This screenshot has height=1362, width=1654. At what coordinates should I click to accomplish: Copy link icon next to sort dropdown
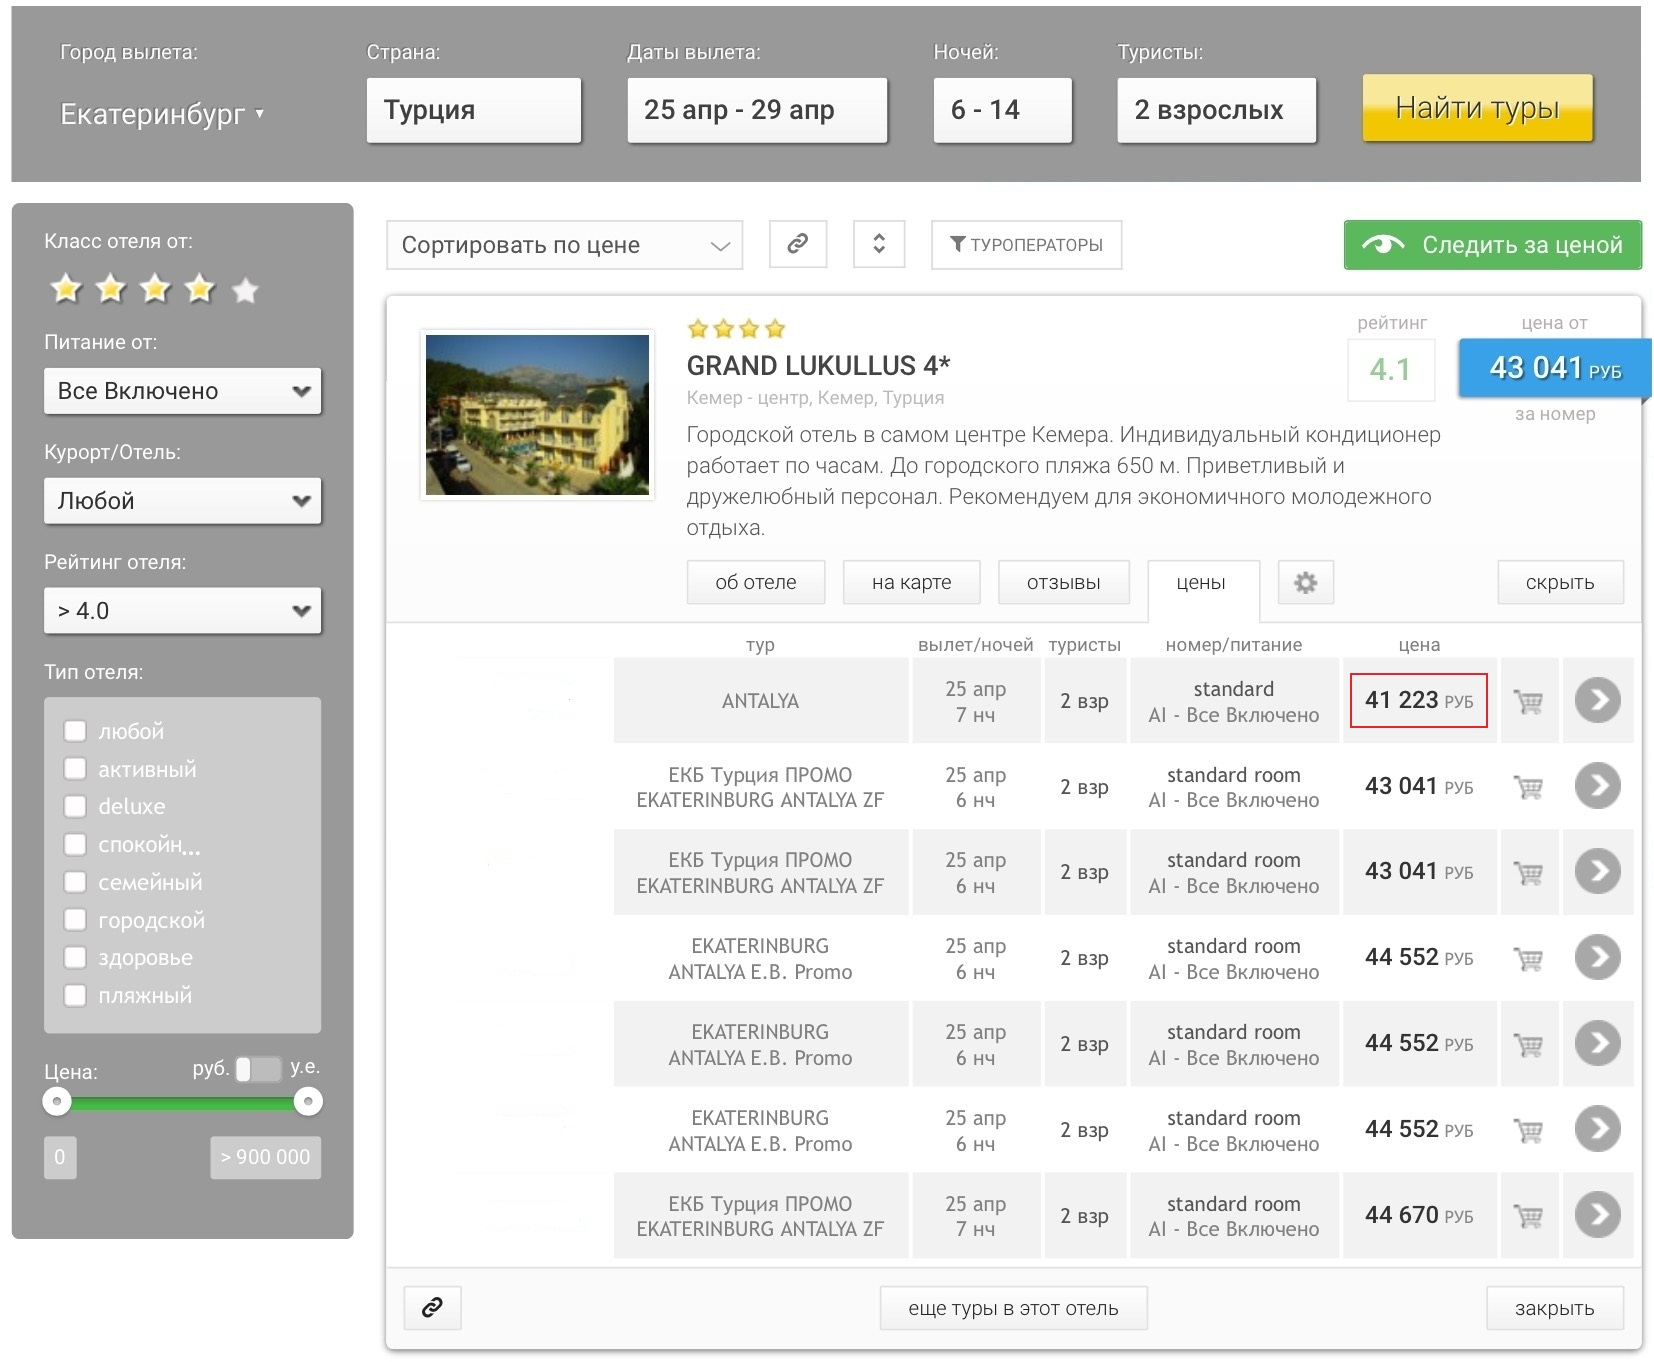pyautogui.click(x=797, y=244)
